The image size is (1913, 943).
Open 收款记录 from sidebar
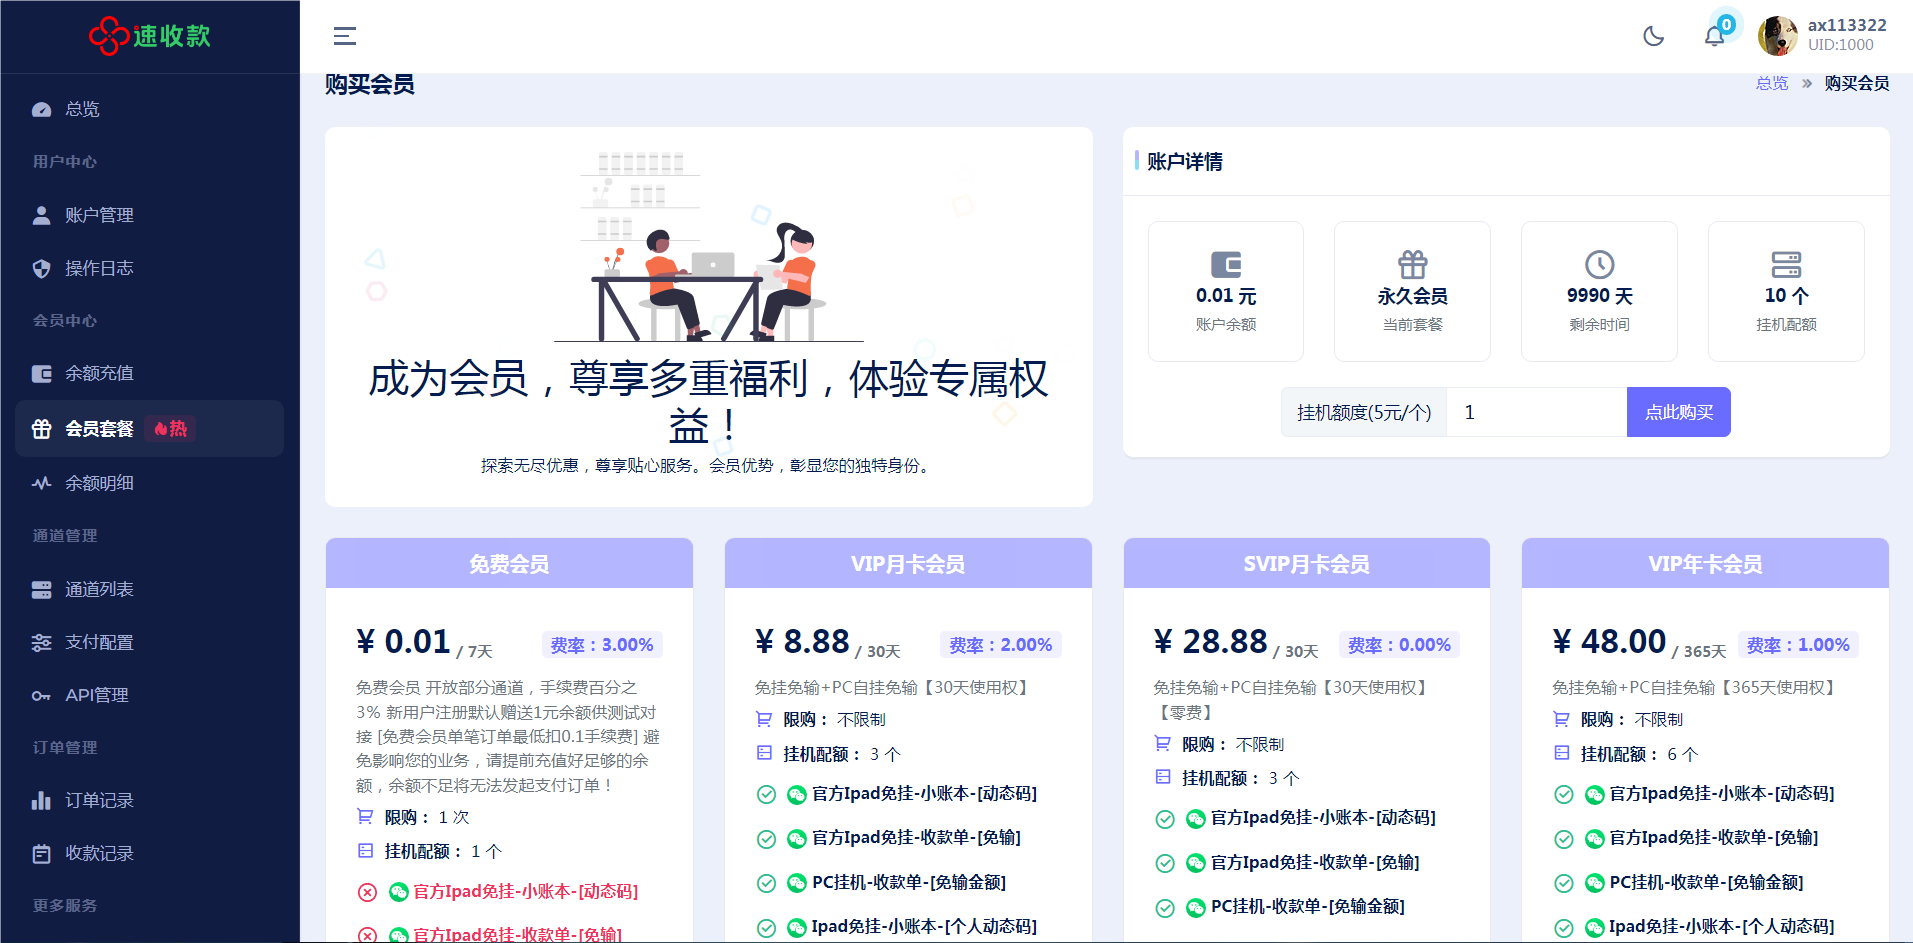click(x=98, y=853)
